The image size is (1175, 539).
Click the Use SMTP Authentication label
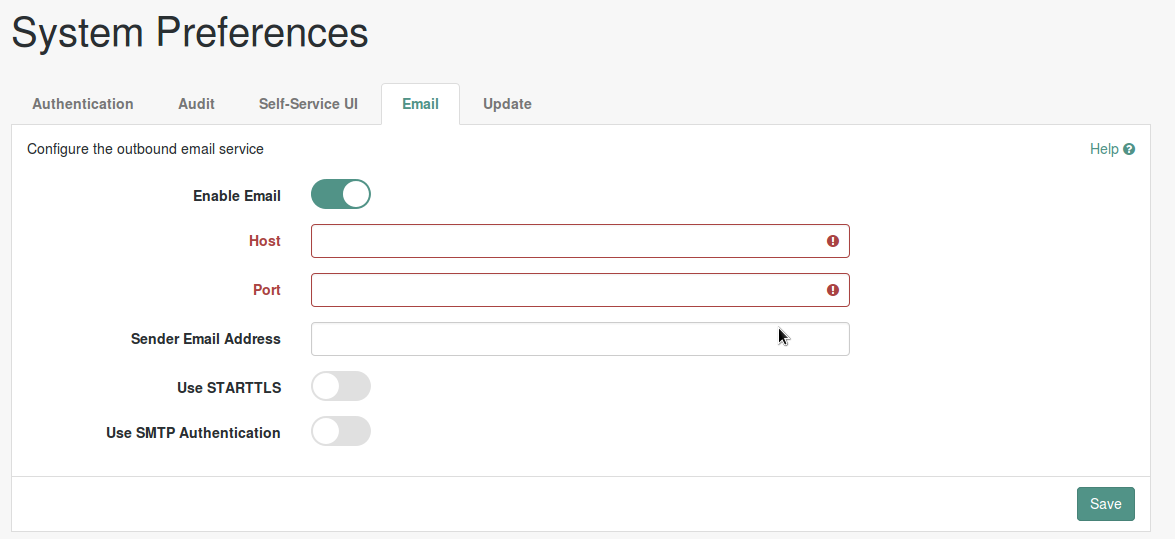[x=193, y=433]
